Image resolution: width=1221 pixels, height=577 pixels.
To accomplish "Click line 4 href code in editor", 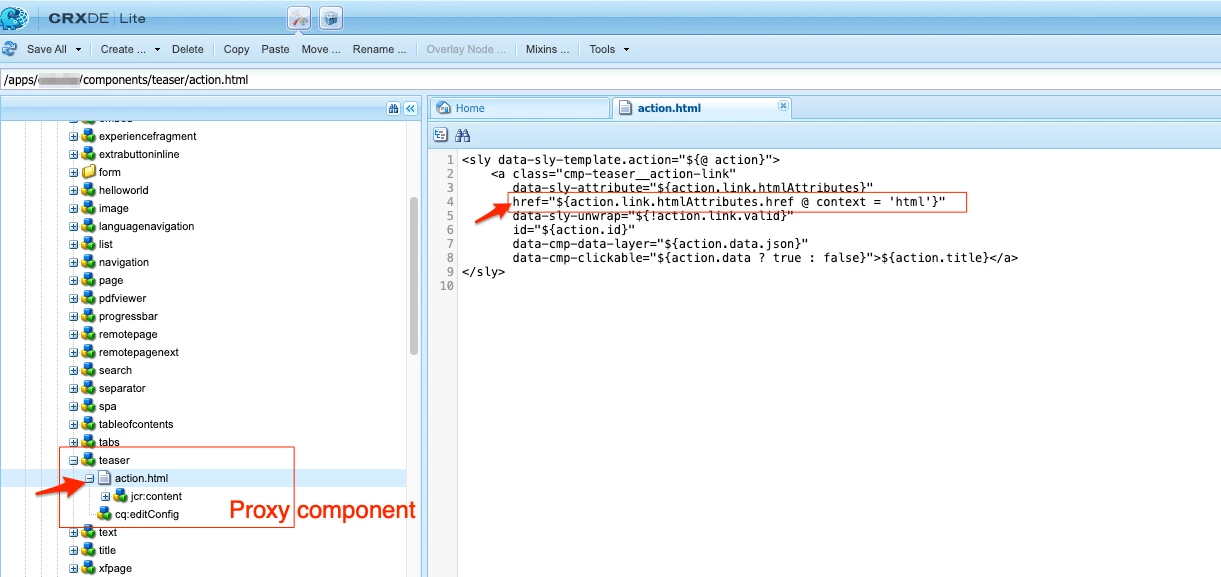I will coord(728,202).
